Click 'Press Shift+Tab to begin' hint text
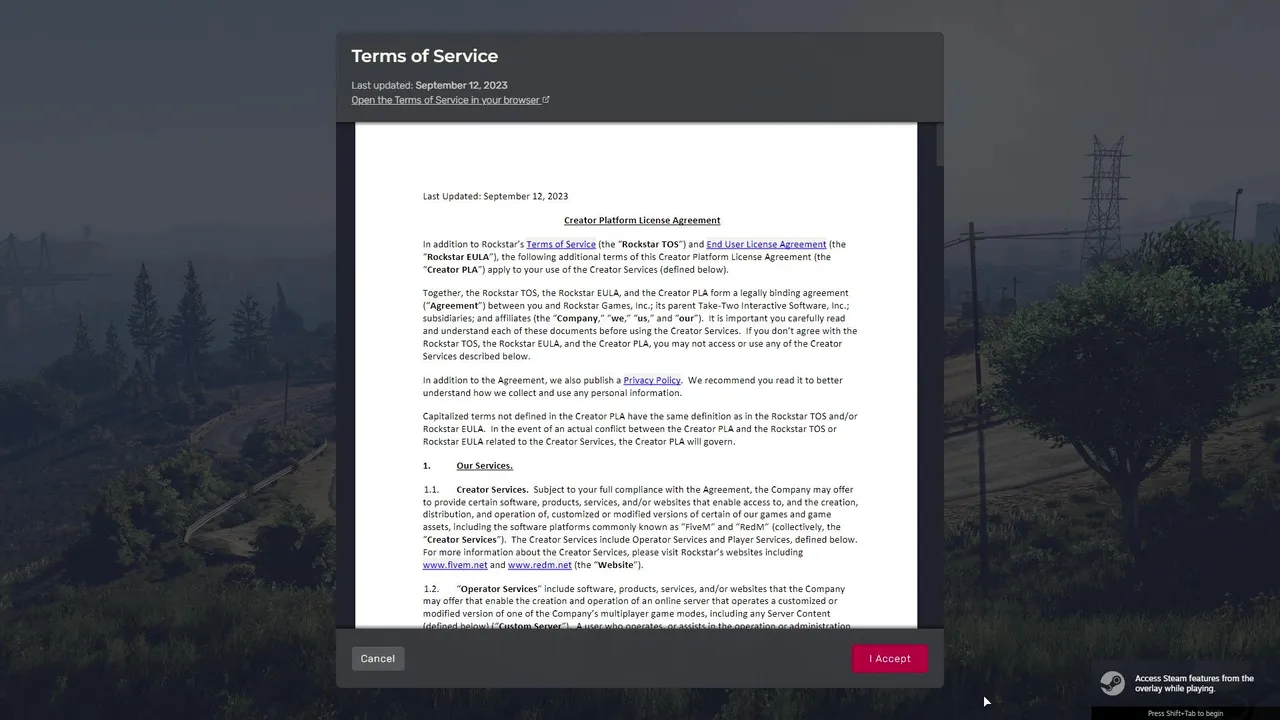 tap(1185, 713)
